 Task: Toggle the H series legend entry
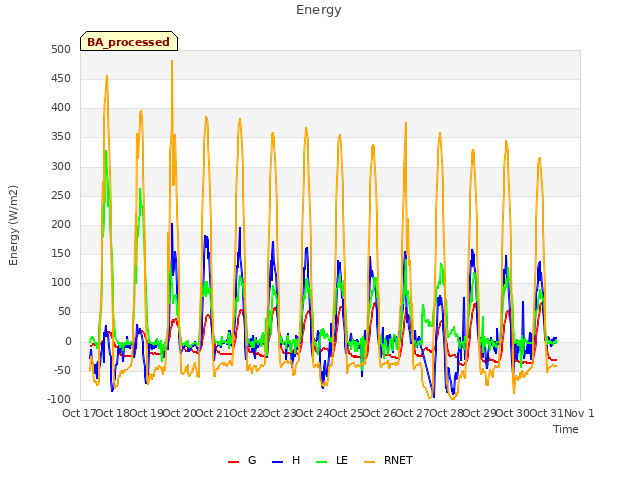click(286, 460)
